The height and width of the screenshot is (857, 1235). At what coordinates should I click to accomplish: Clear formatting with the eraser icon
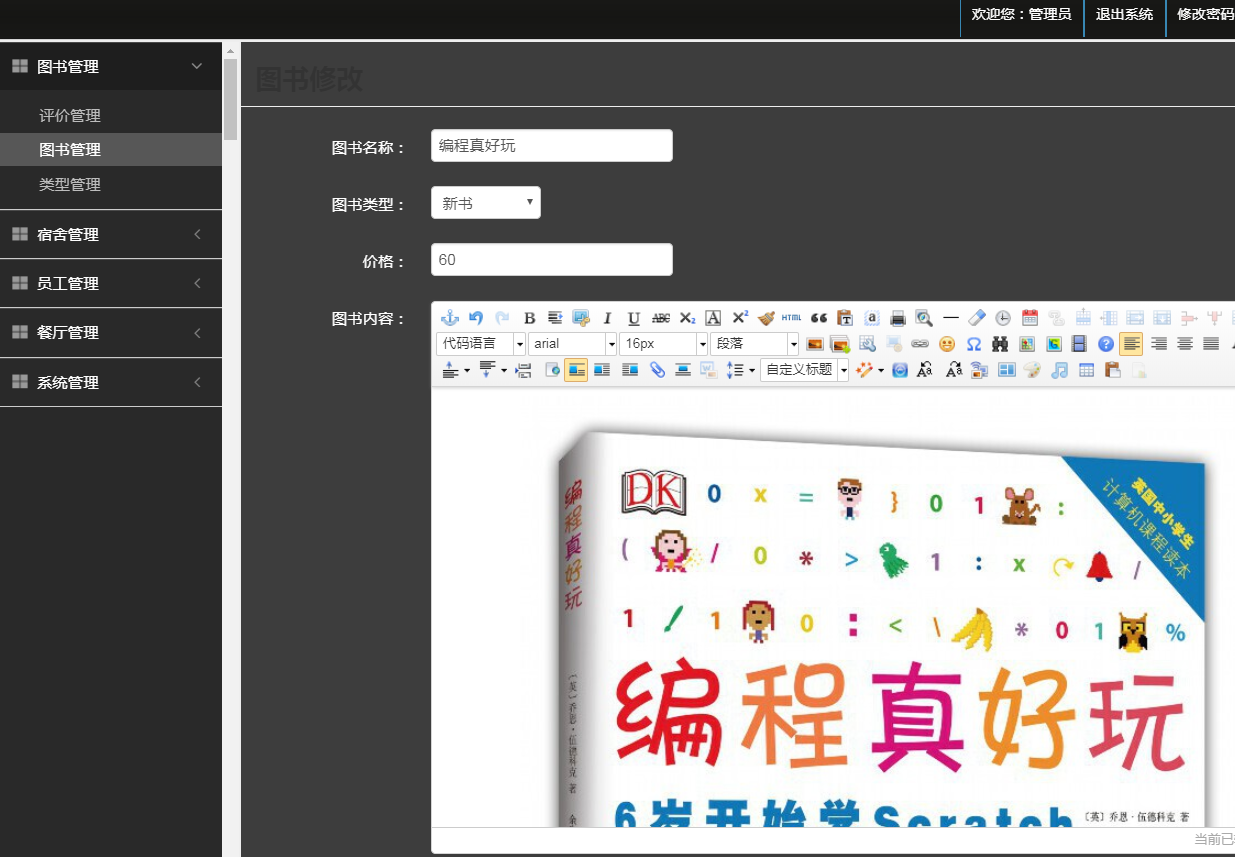(x=977, y=318)
